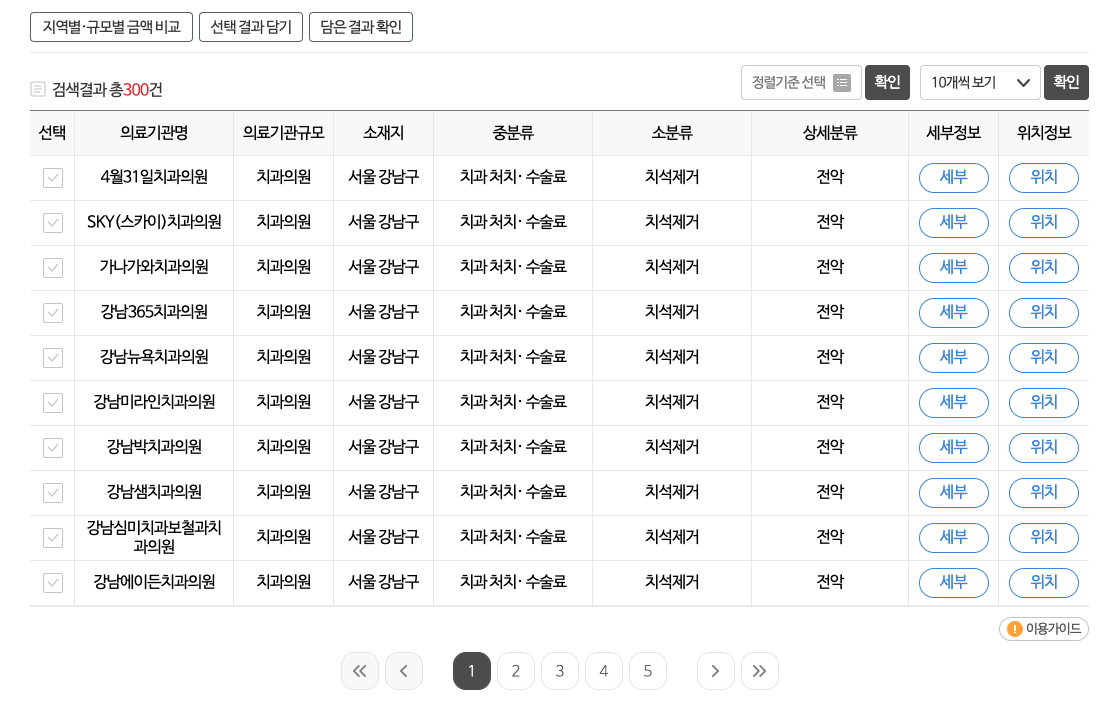Tick the checkbox beside 강남박치과의원
The image size is (1117, 704).
point(52,448)
